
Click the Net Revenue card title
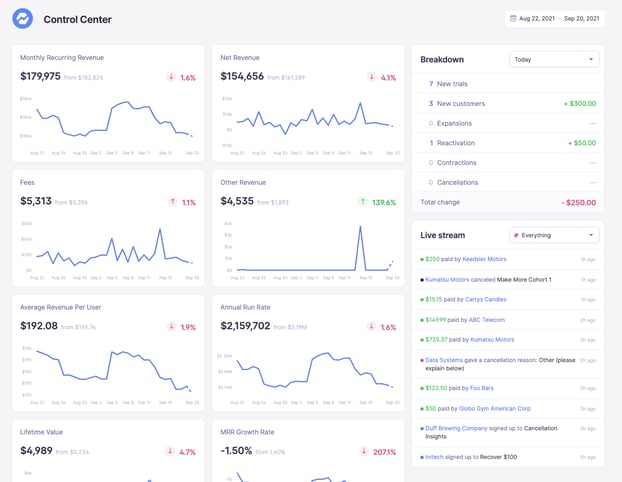coord(240,58)
